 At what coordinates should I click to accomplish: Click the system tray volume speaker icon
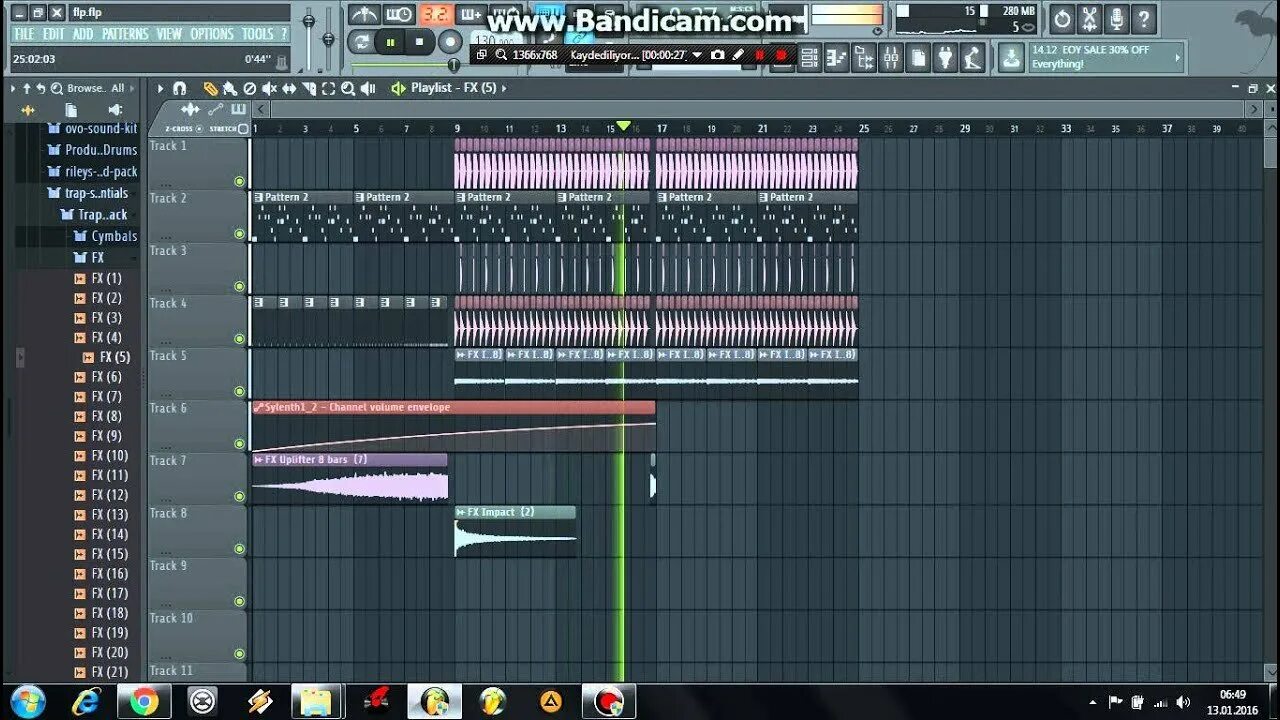click(1183, 702)
